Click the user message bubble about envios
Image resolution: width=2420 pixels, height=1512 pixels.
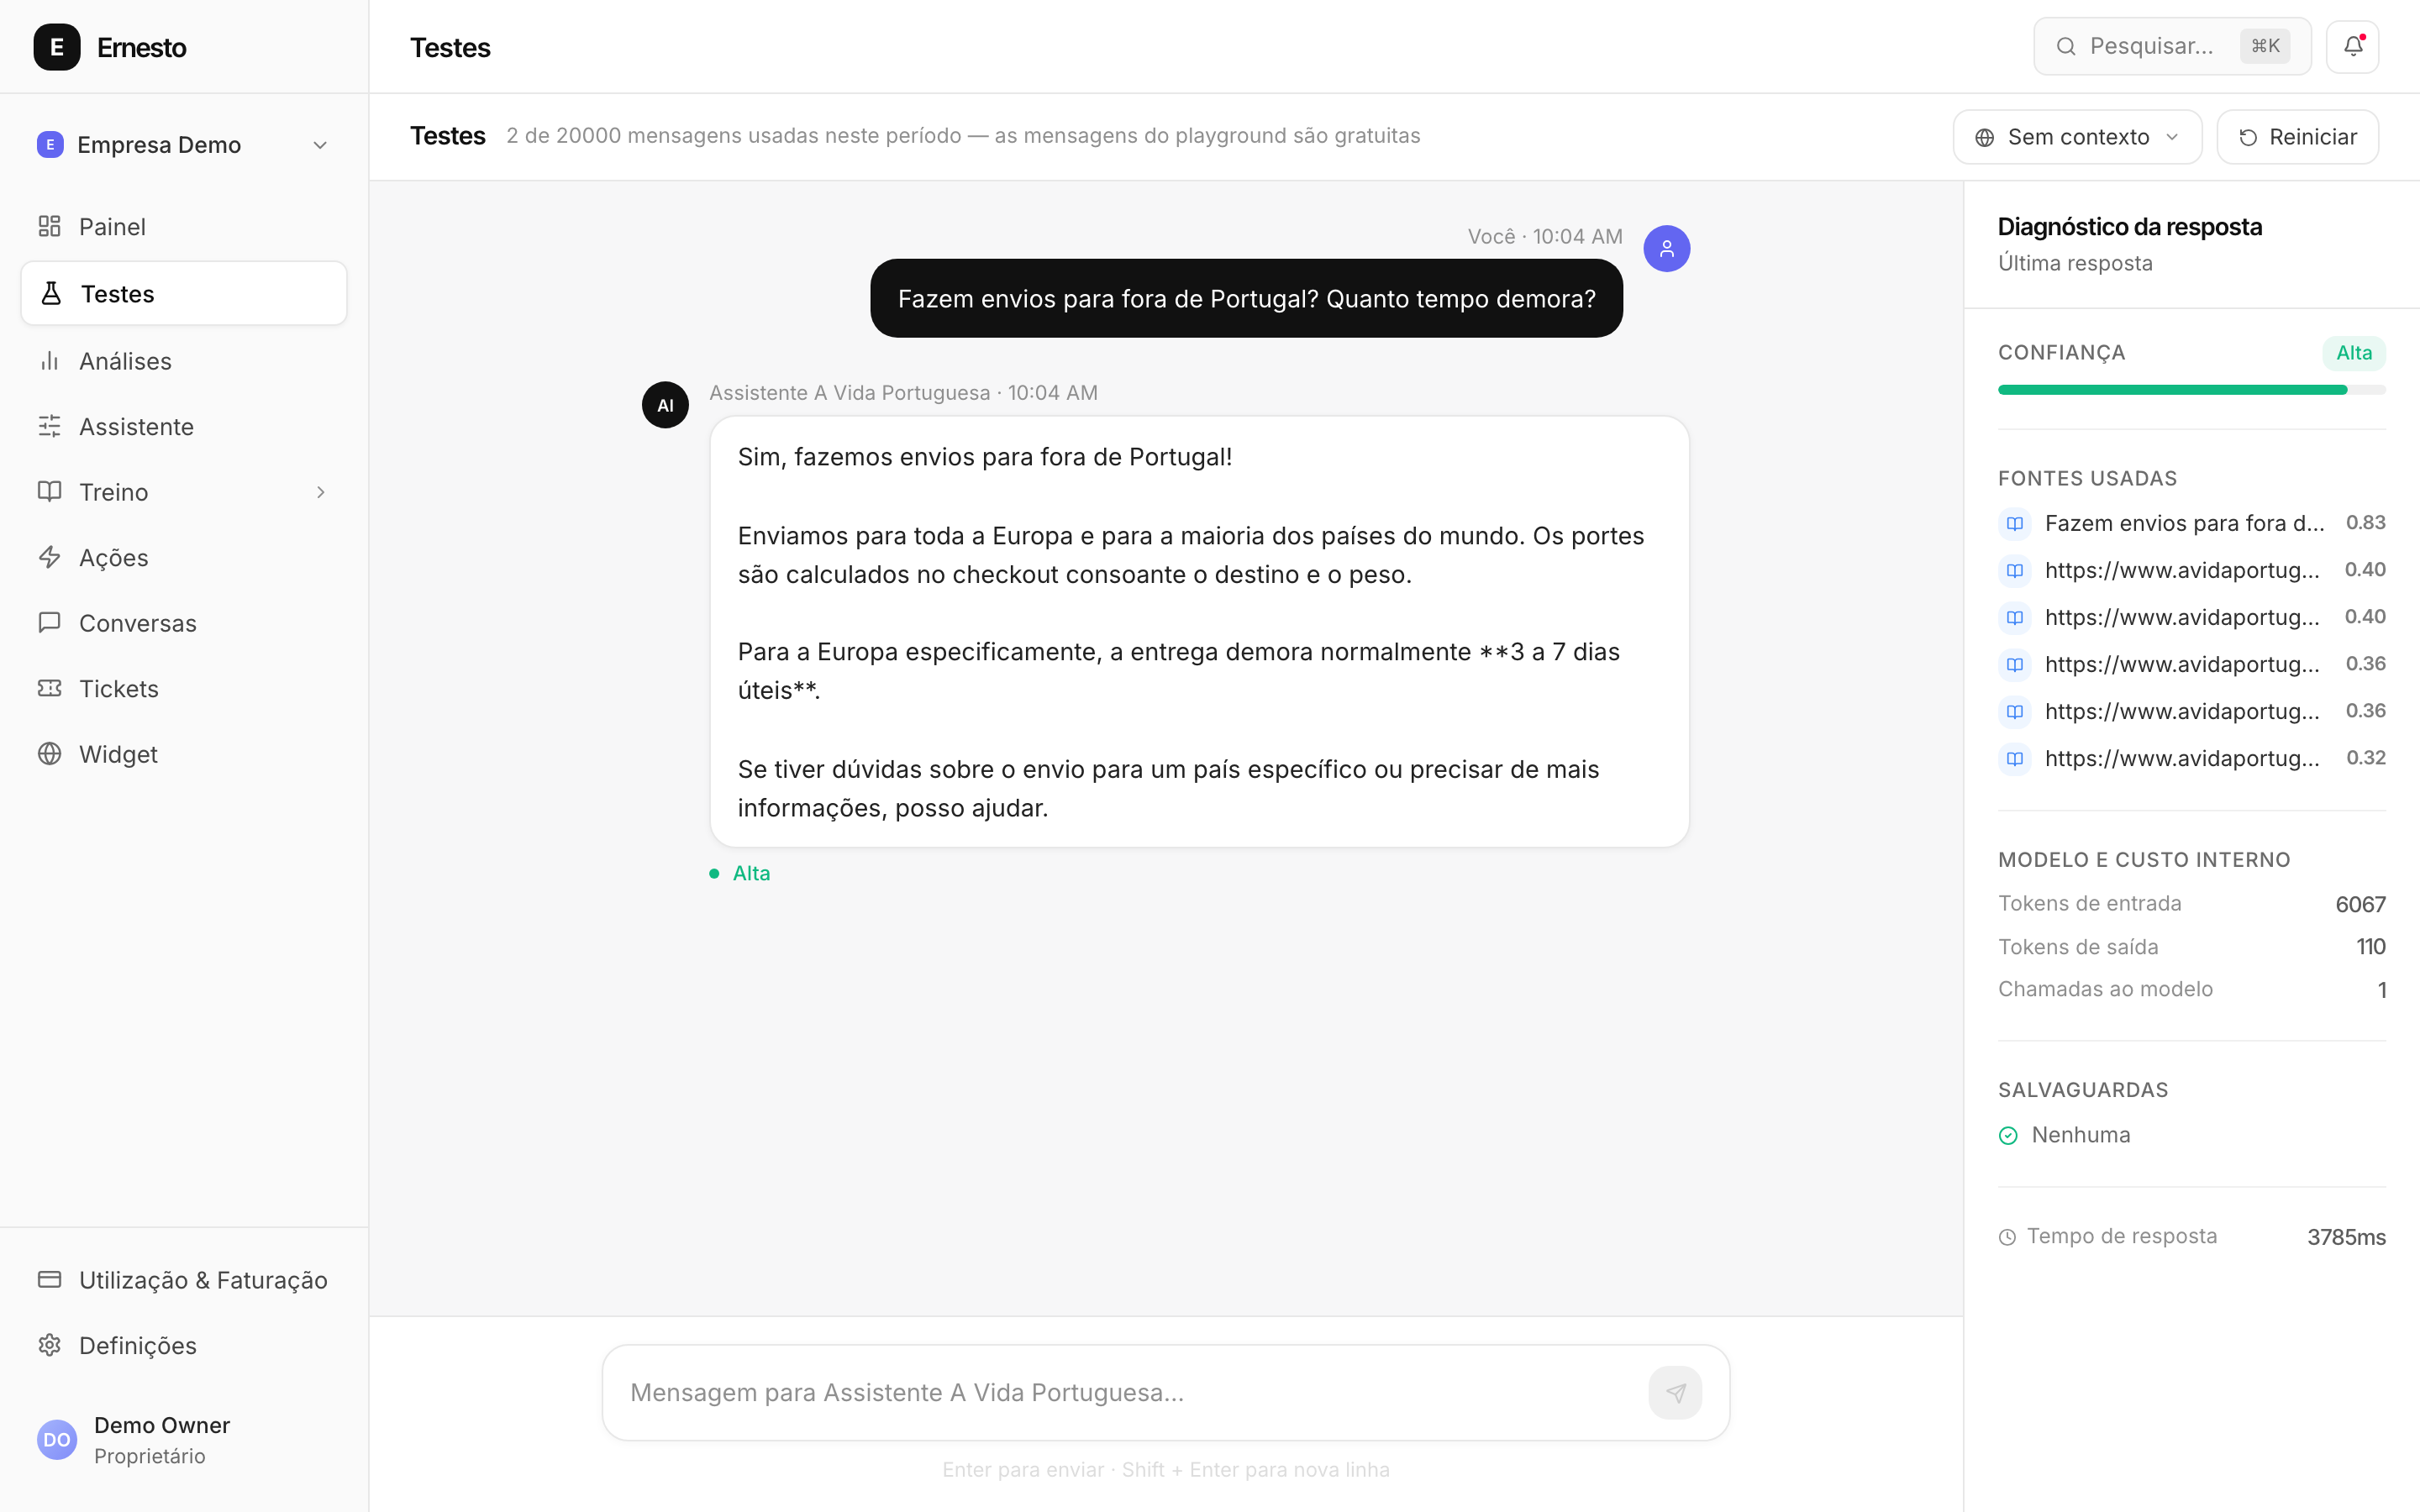click(1246, 298)
